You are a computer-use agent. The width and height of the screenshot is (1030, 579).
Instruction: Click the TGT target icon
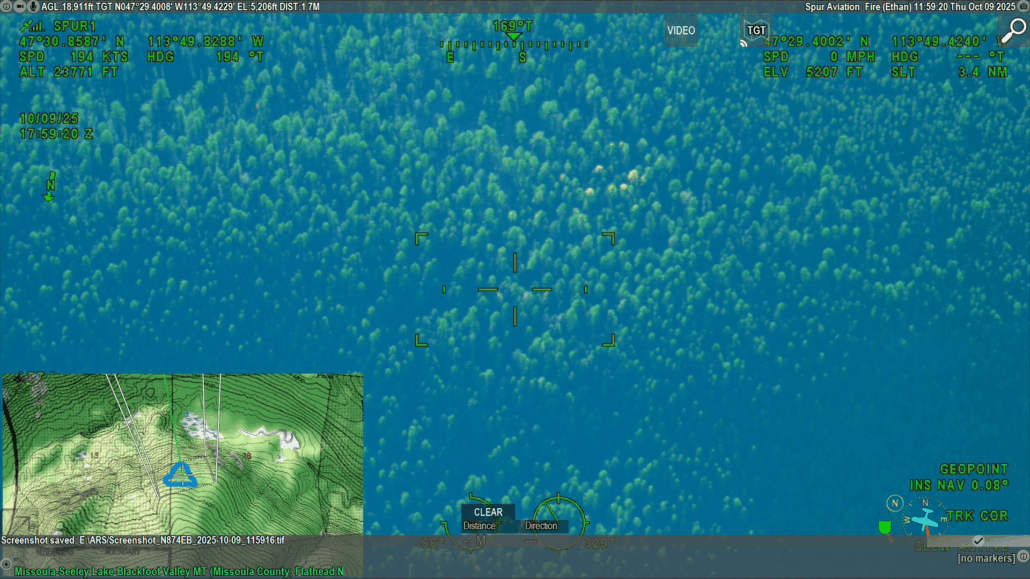click(x=756, y=31)
